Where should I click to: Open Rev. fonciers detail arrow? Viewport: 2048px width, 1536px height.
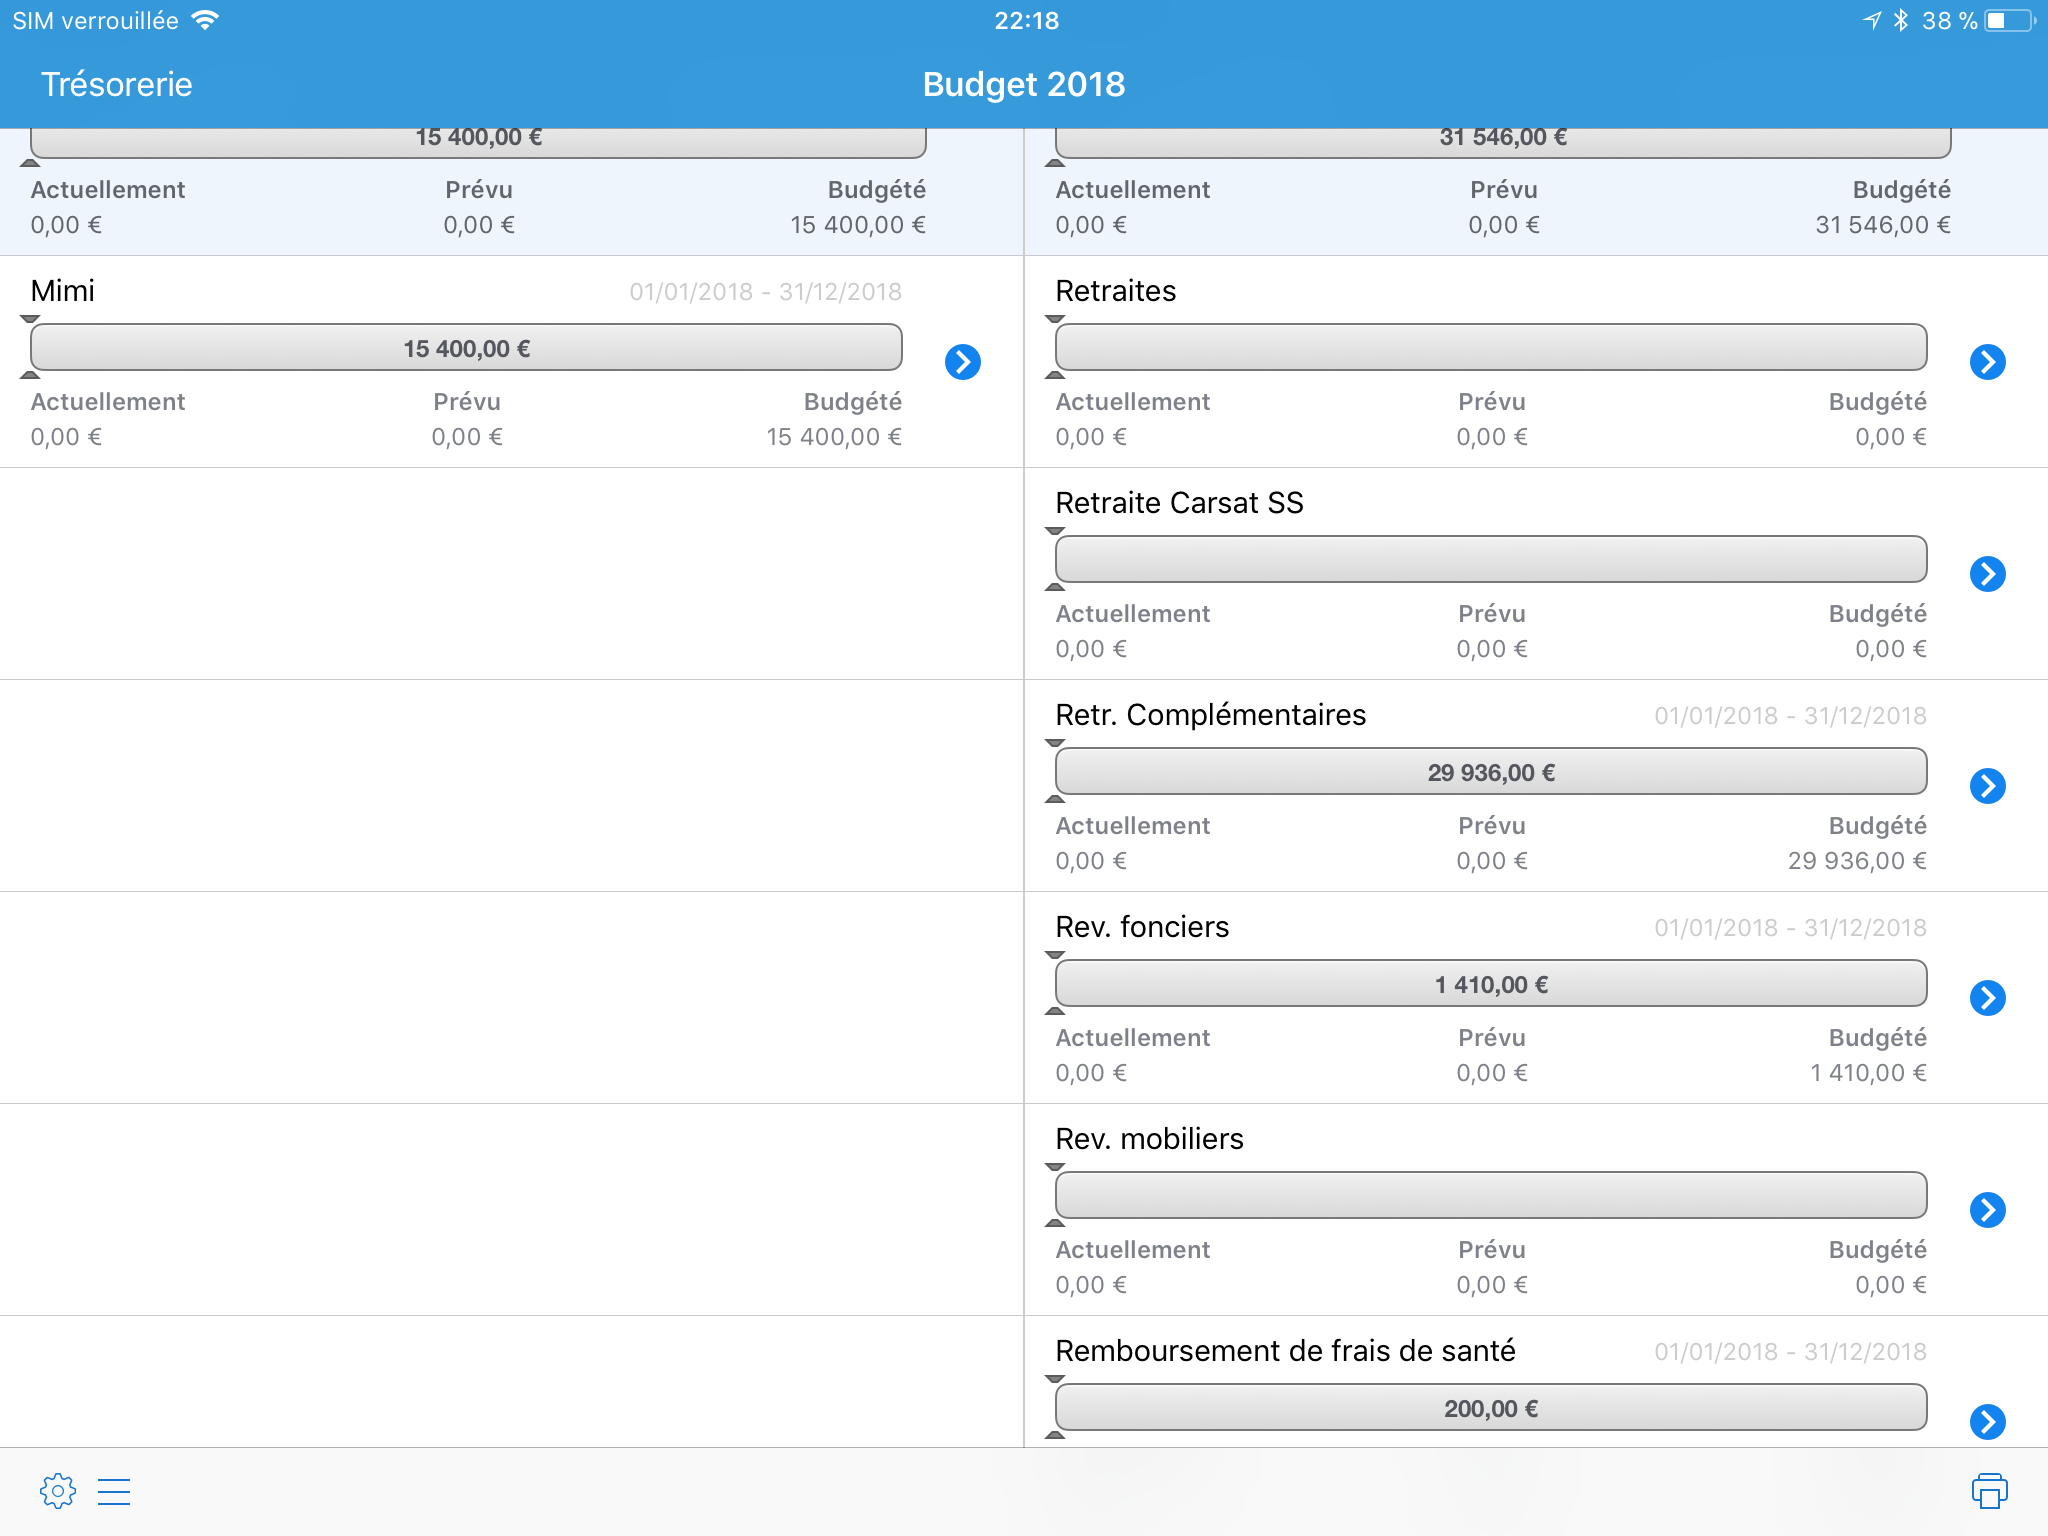pos(1987,998)
